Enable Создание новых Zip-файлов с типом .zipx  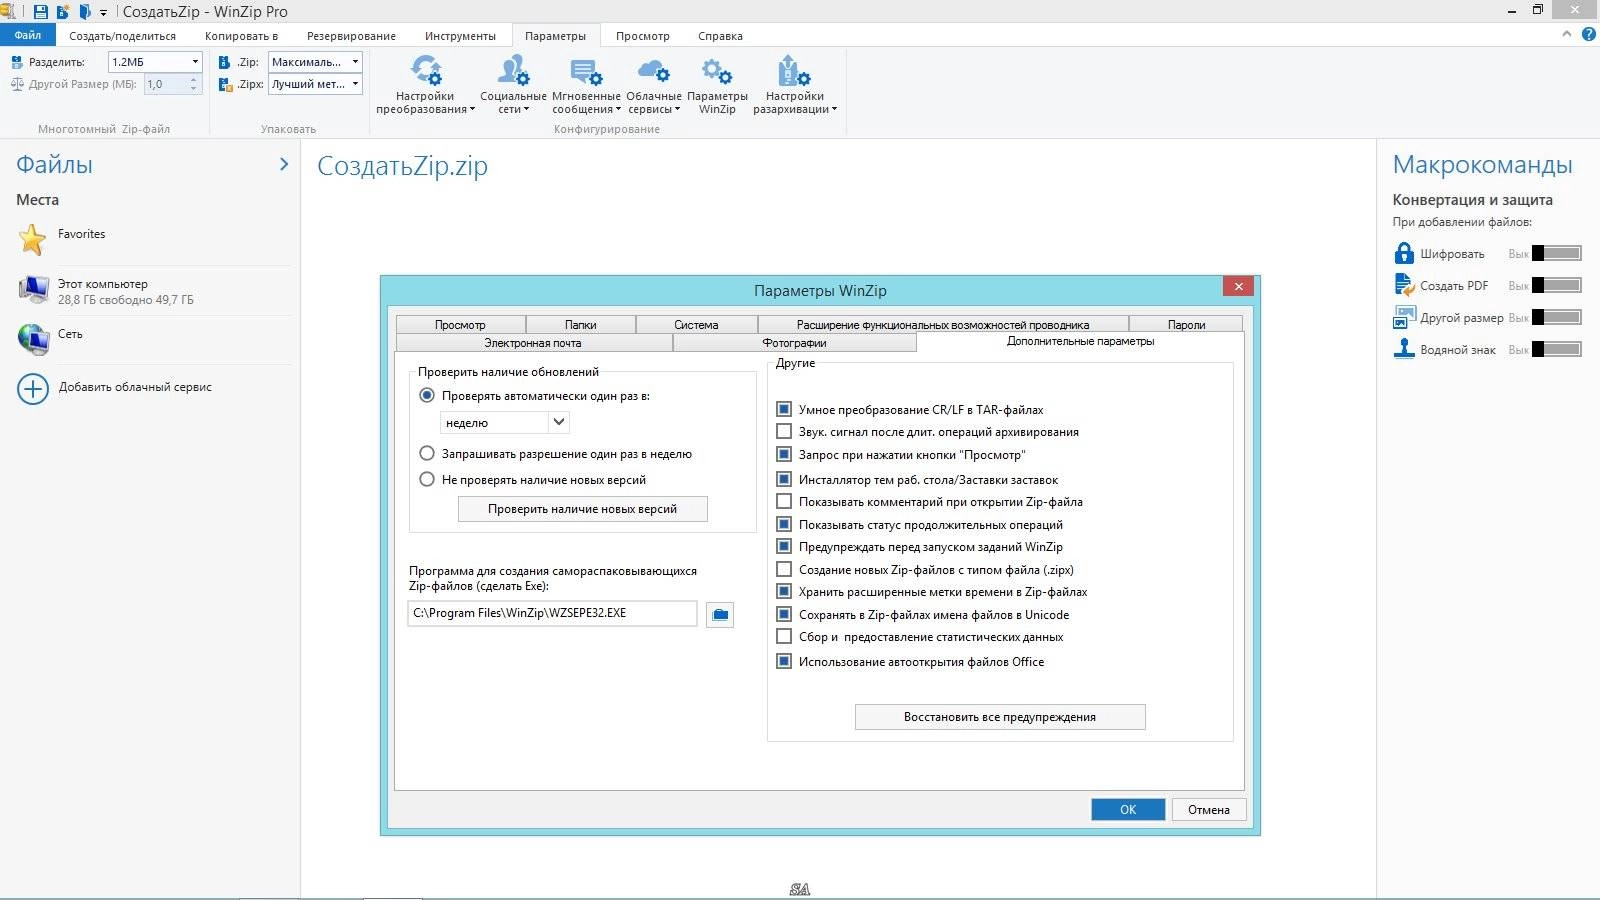784,569
